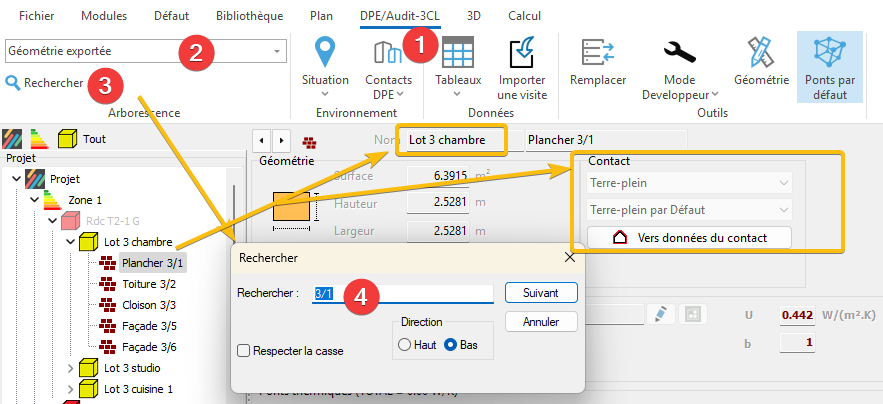883x404 pixels.
Task: Open the Terre-plein contact dropdown
Action: coord(689,183)
